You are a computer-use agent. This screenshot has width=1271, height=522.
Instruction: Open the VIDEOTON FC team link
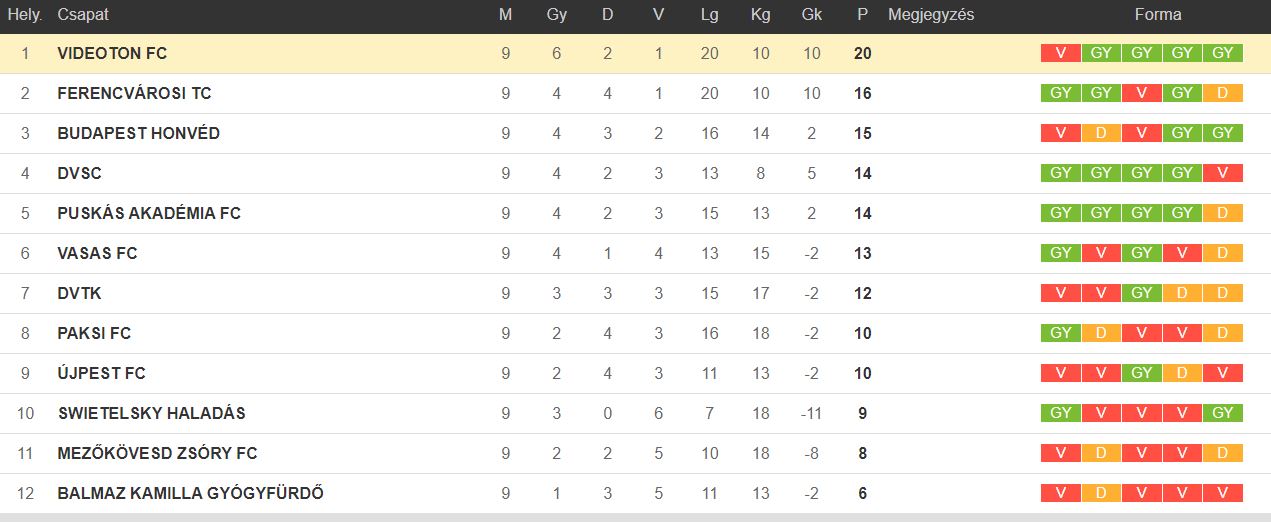[x=112, y=53]
